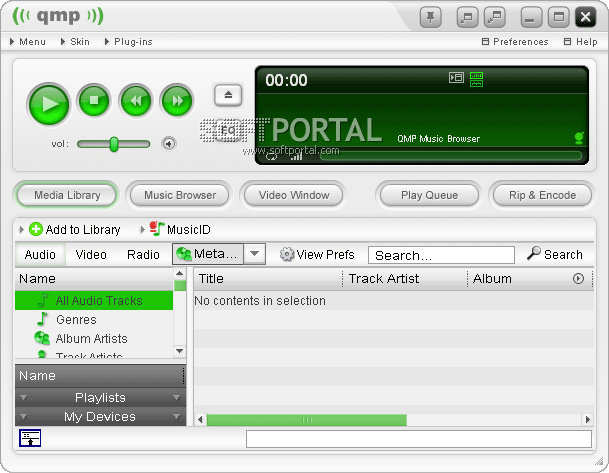Toggle the always-on-top pin icon
This screenshot has width=609, height=473.
431,17
